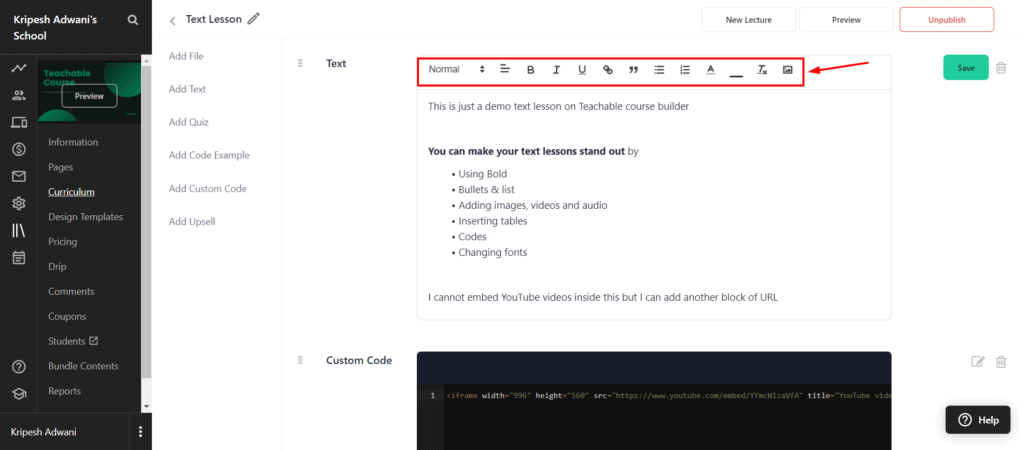Open the Normal paragraph style dropdown
This screenshot has height=450, width=1024.
pyautogui.click(x=456, y=69)
